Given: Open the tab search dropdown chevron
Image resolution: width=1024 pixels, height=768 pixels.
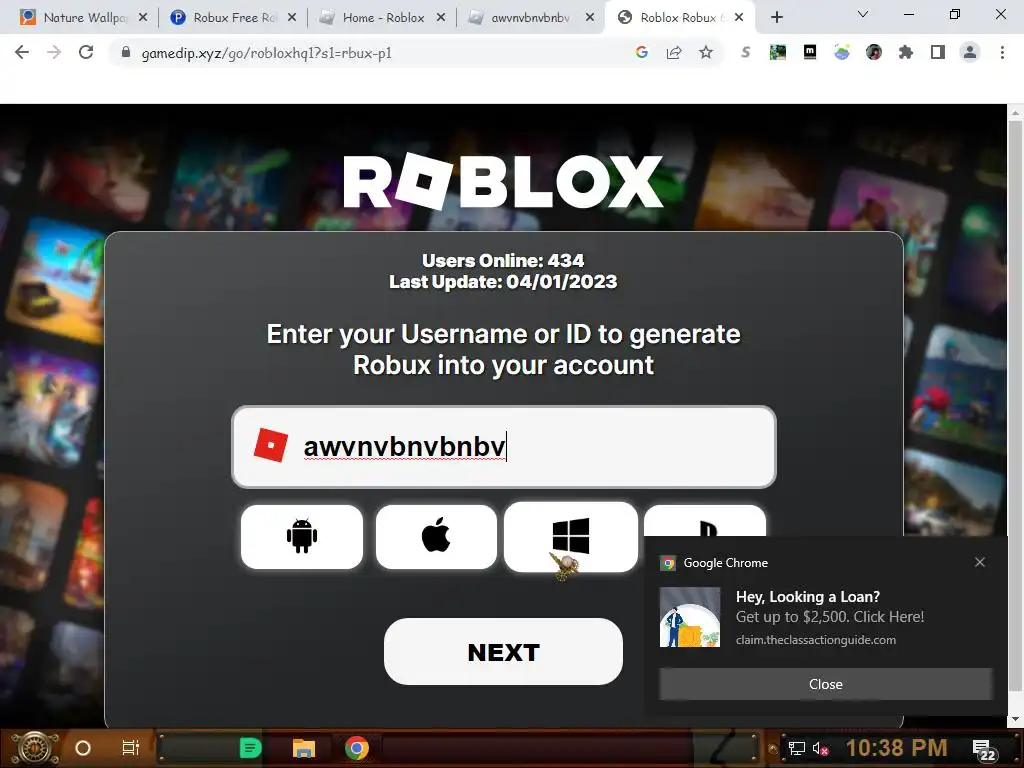Looking at the screenshot, I should pyautogui.click(x=863, y=14).
